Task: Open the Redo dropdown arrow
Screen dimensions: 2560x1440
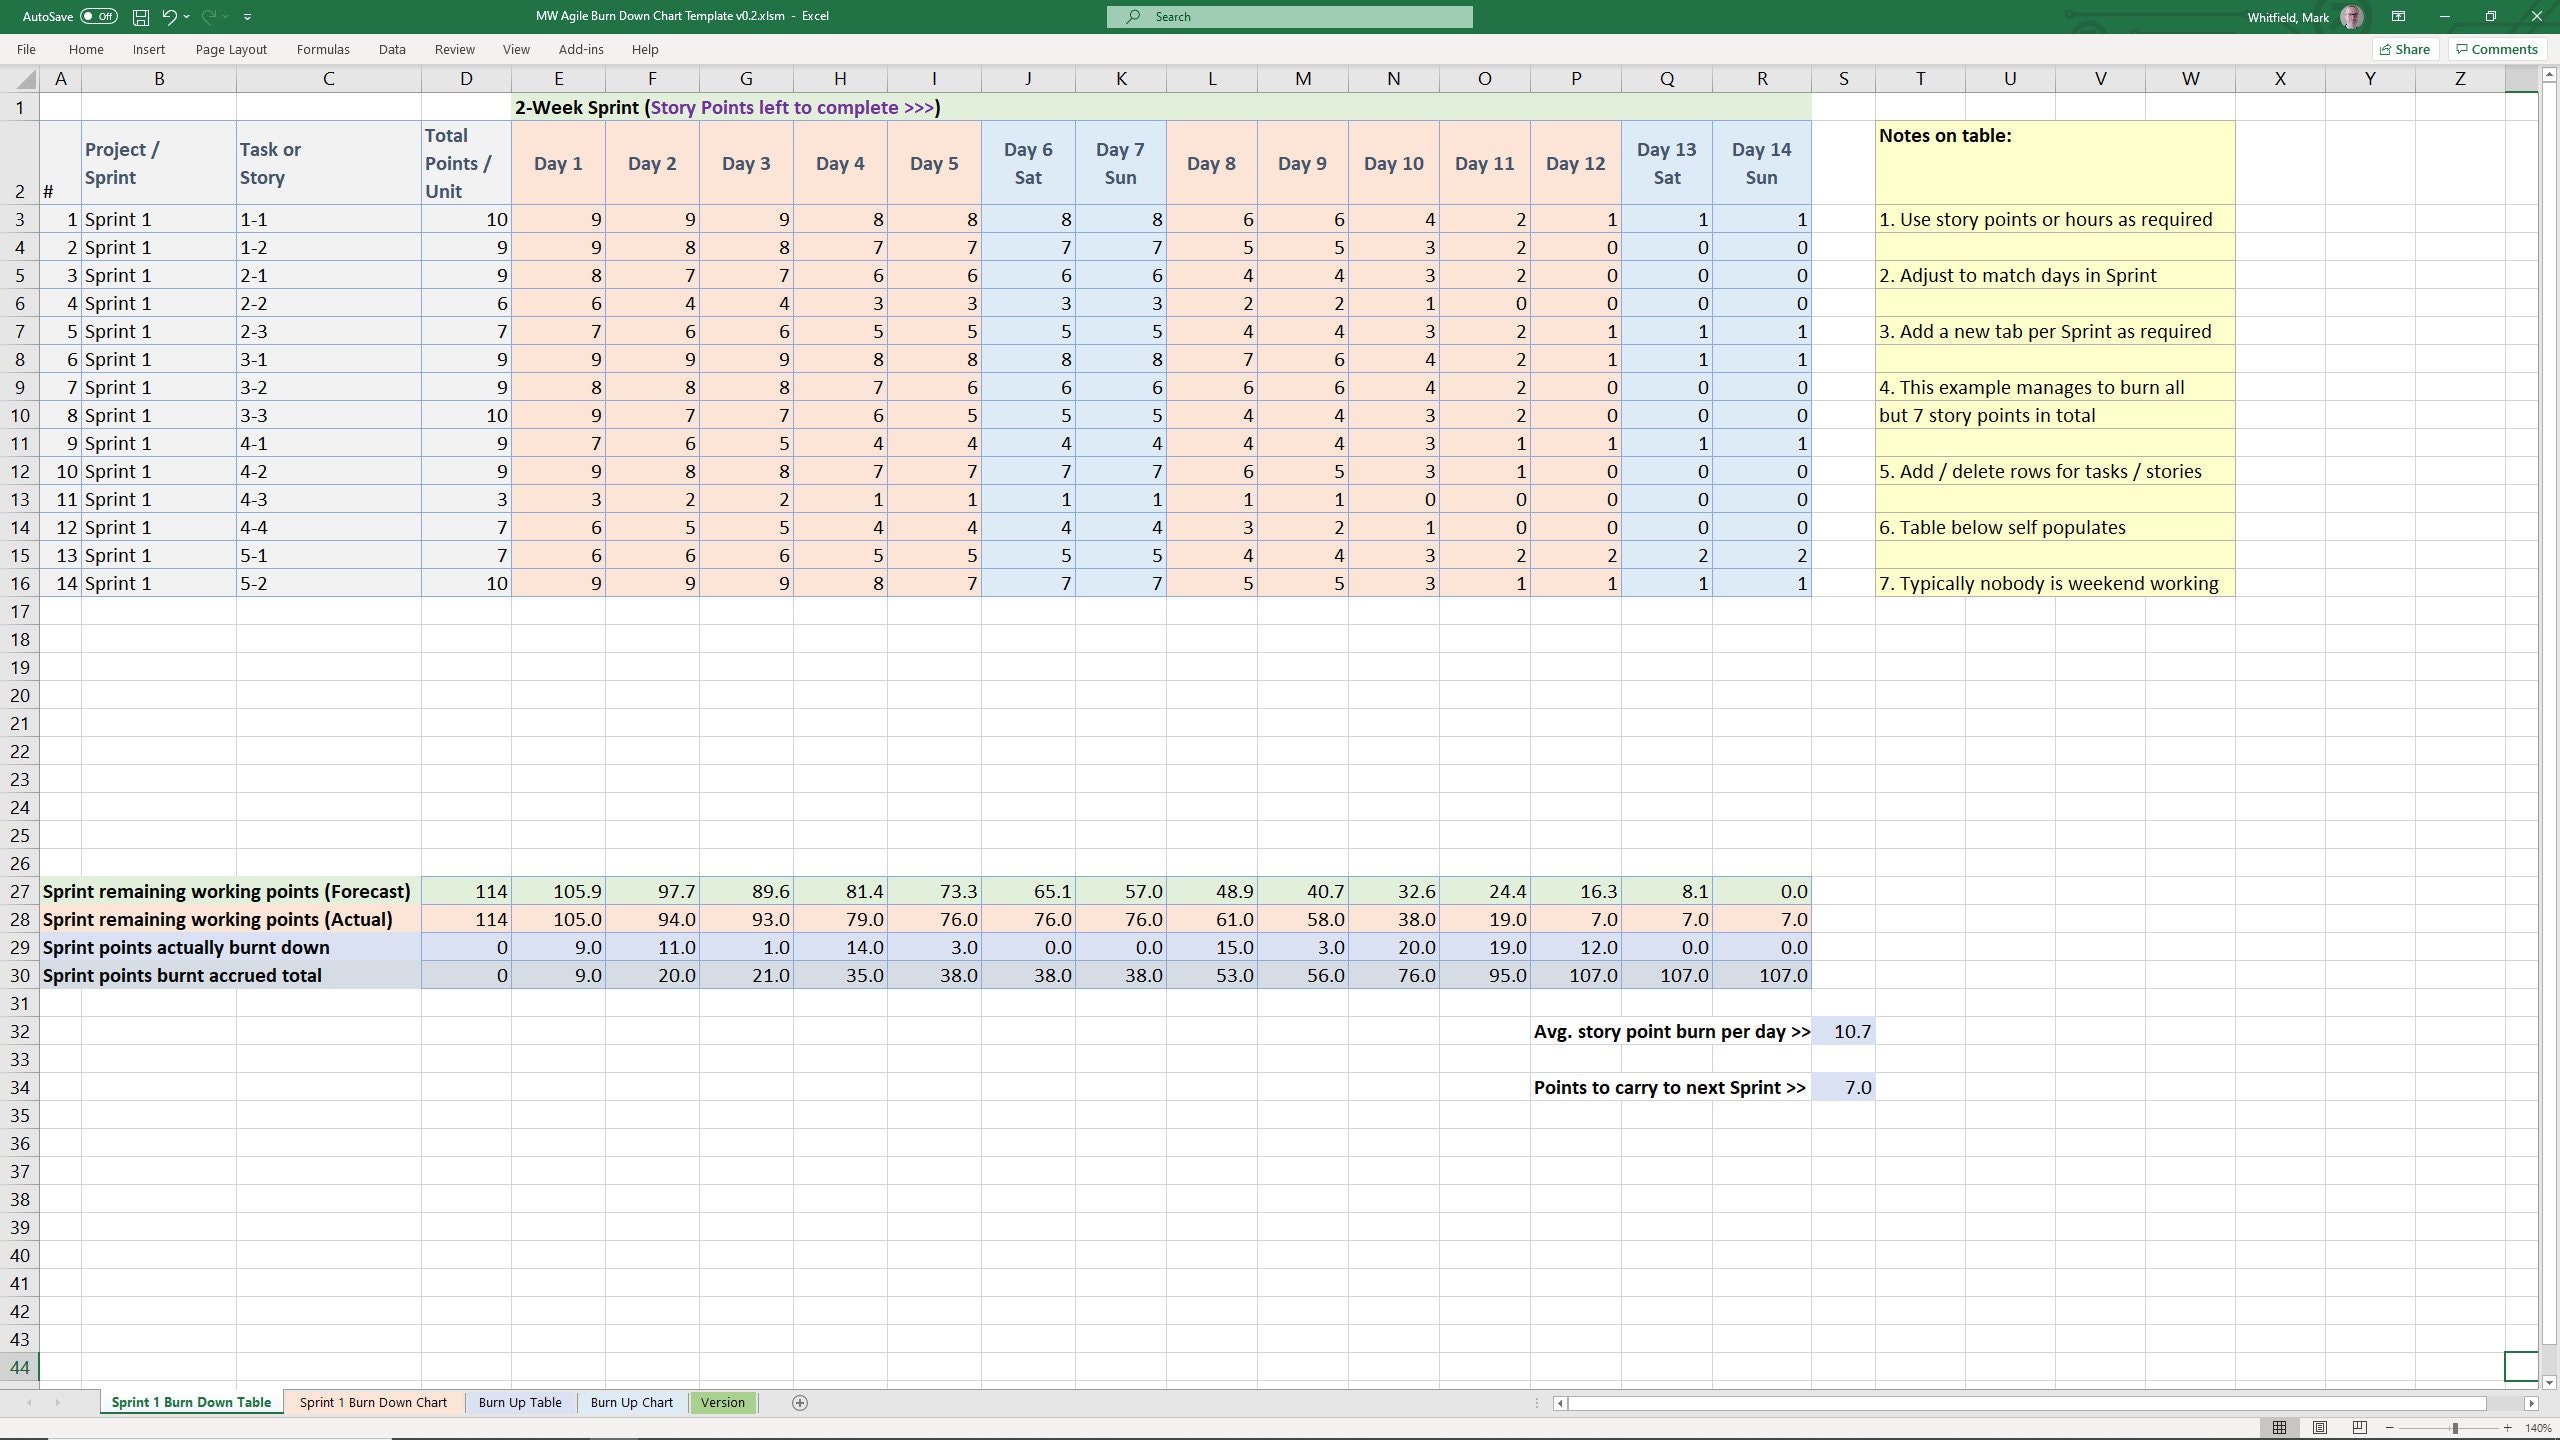Action: pos(224,16)
